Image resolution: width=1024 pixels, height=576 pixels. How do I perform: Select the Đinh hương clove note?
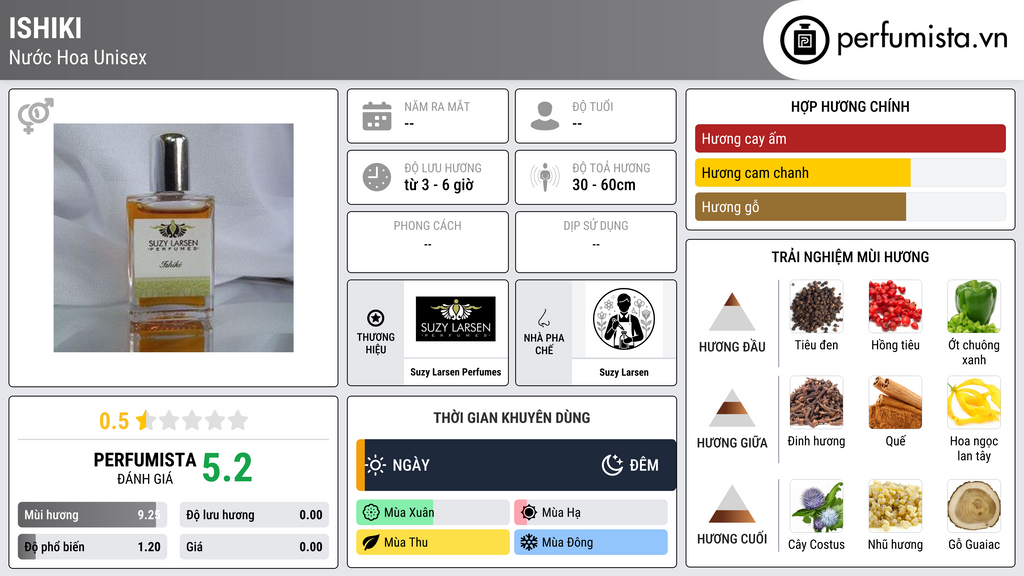816,402
